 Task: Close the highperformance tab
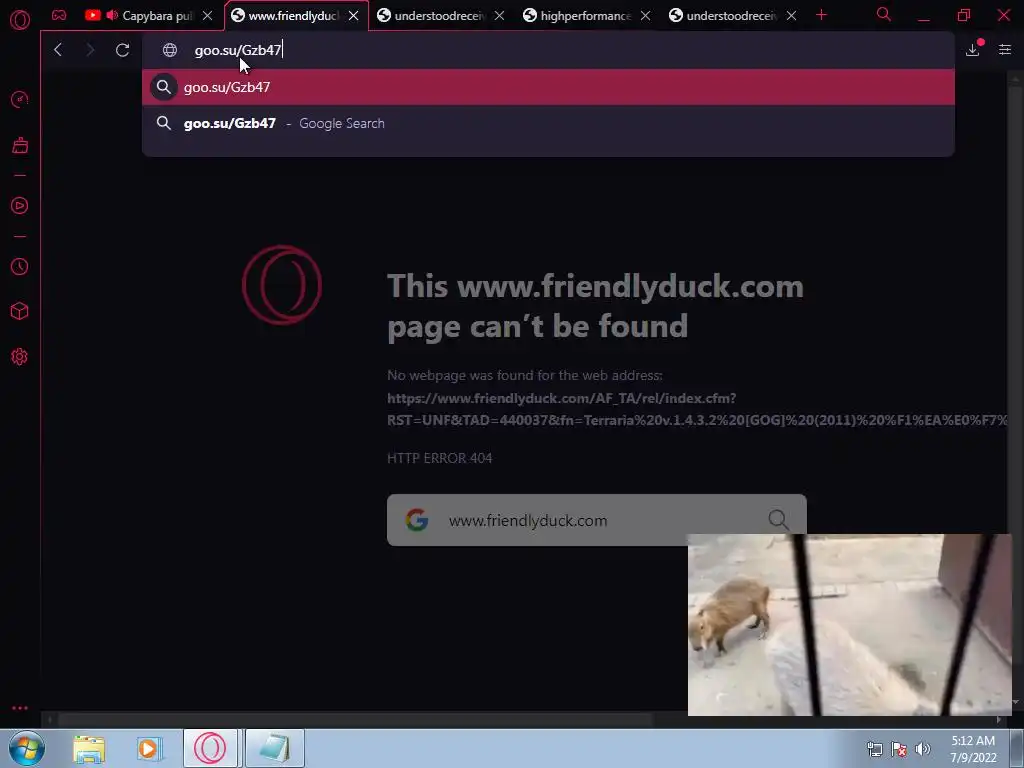tap(645, 16)
